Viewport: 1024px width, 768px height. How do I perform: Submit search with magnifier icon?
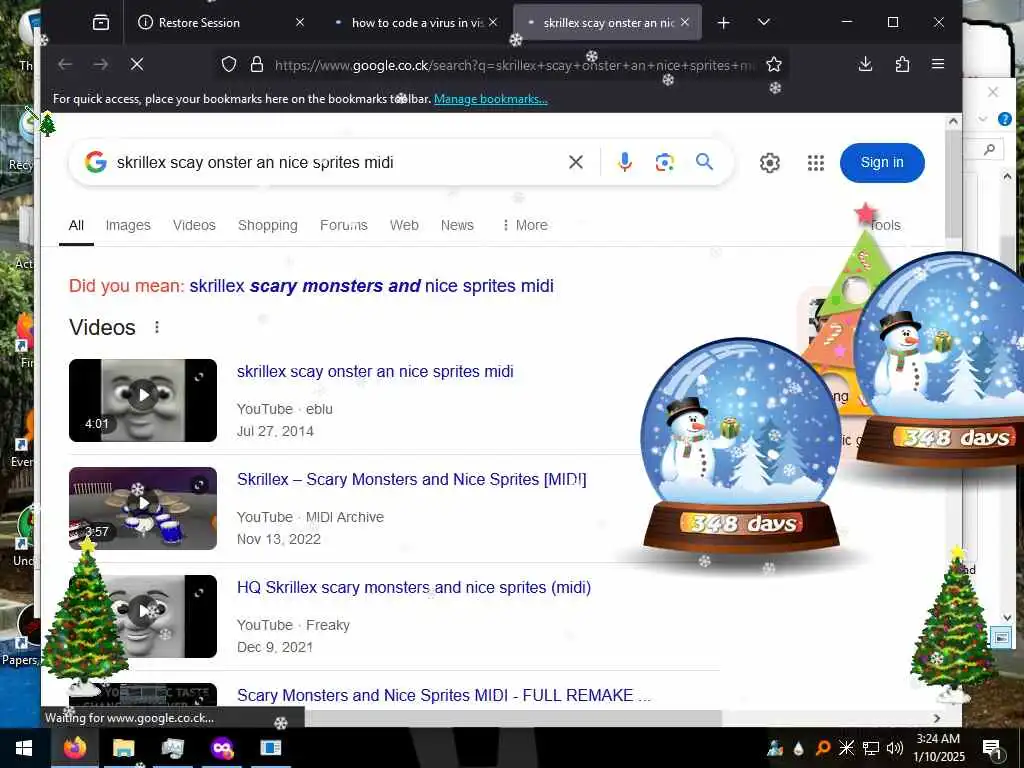704,161
